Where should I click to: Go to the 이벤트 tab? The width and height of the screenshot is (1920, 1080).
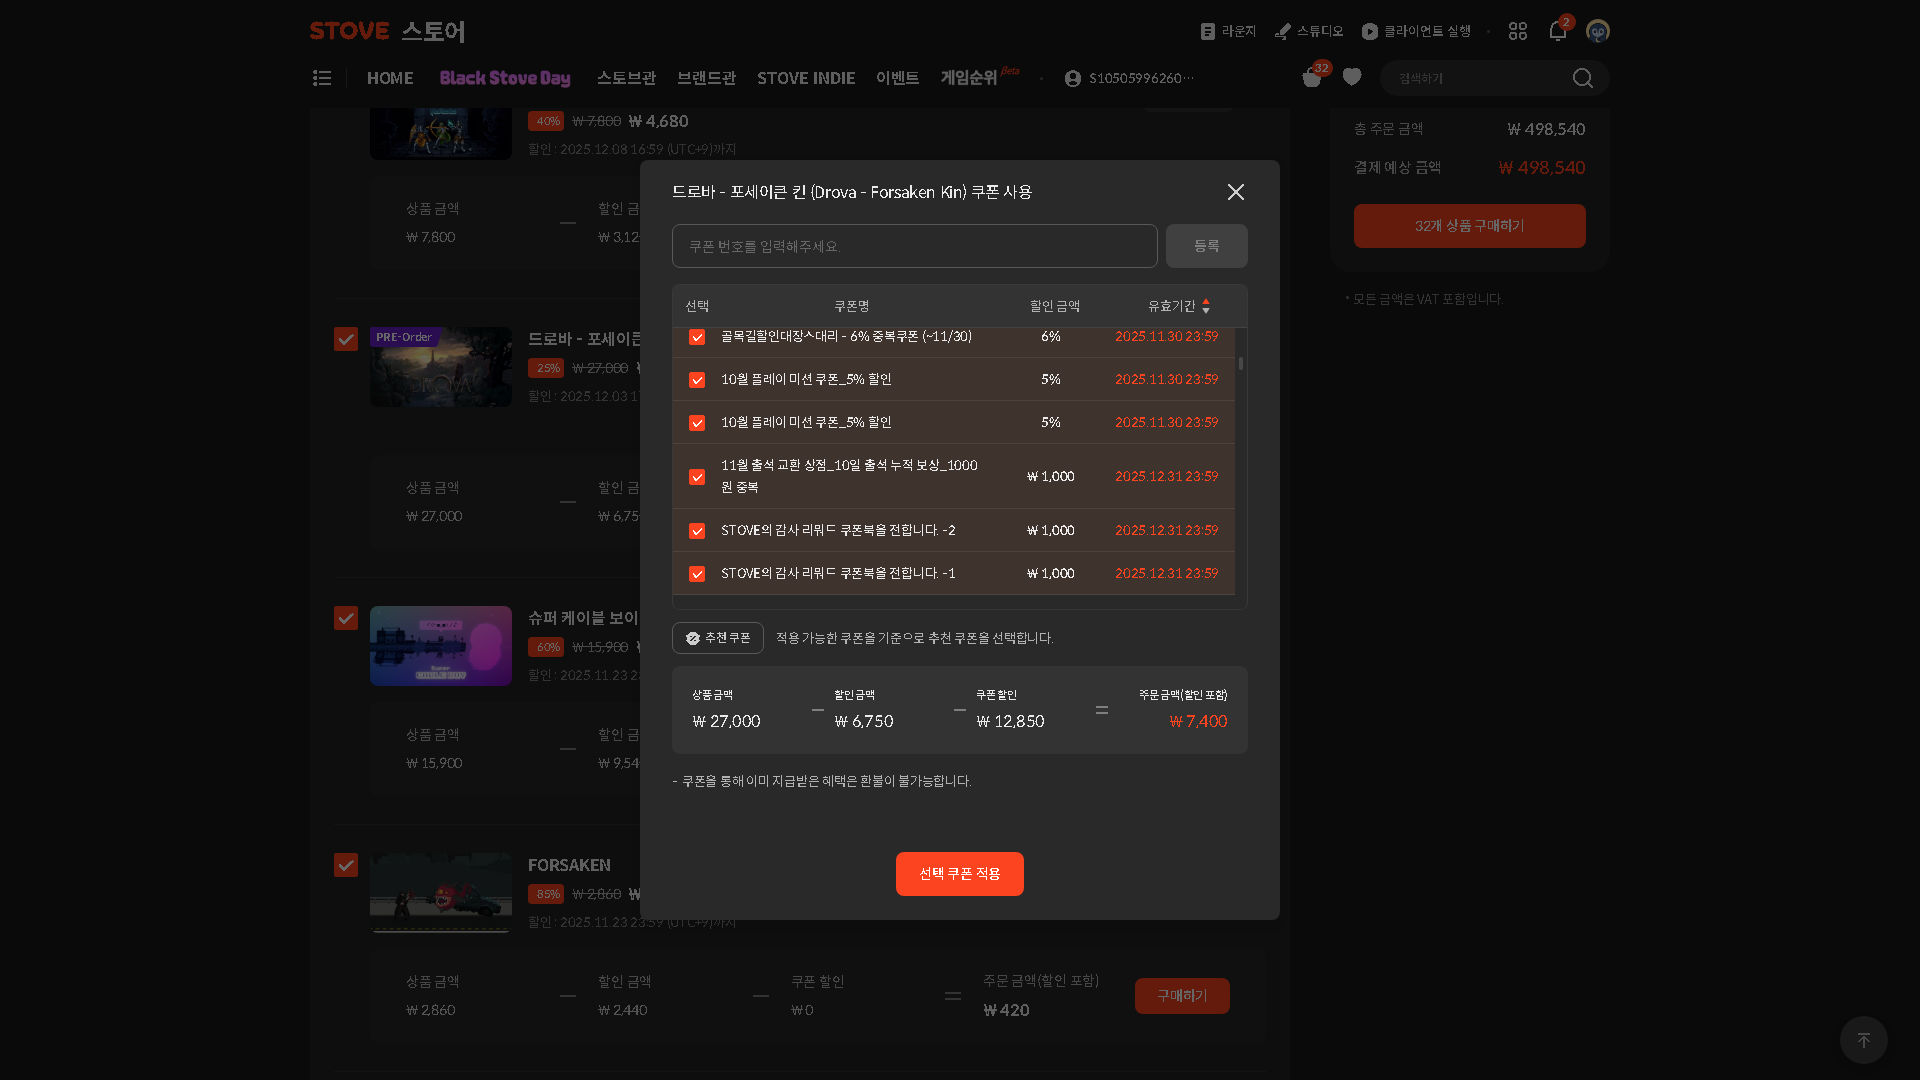tap(897, 78)
